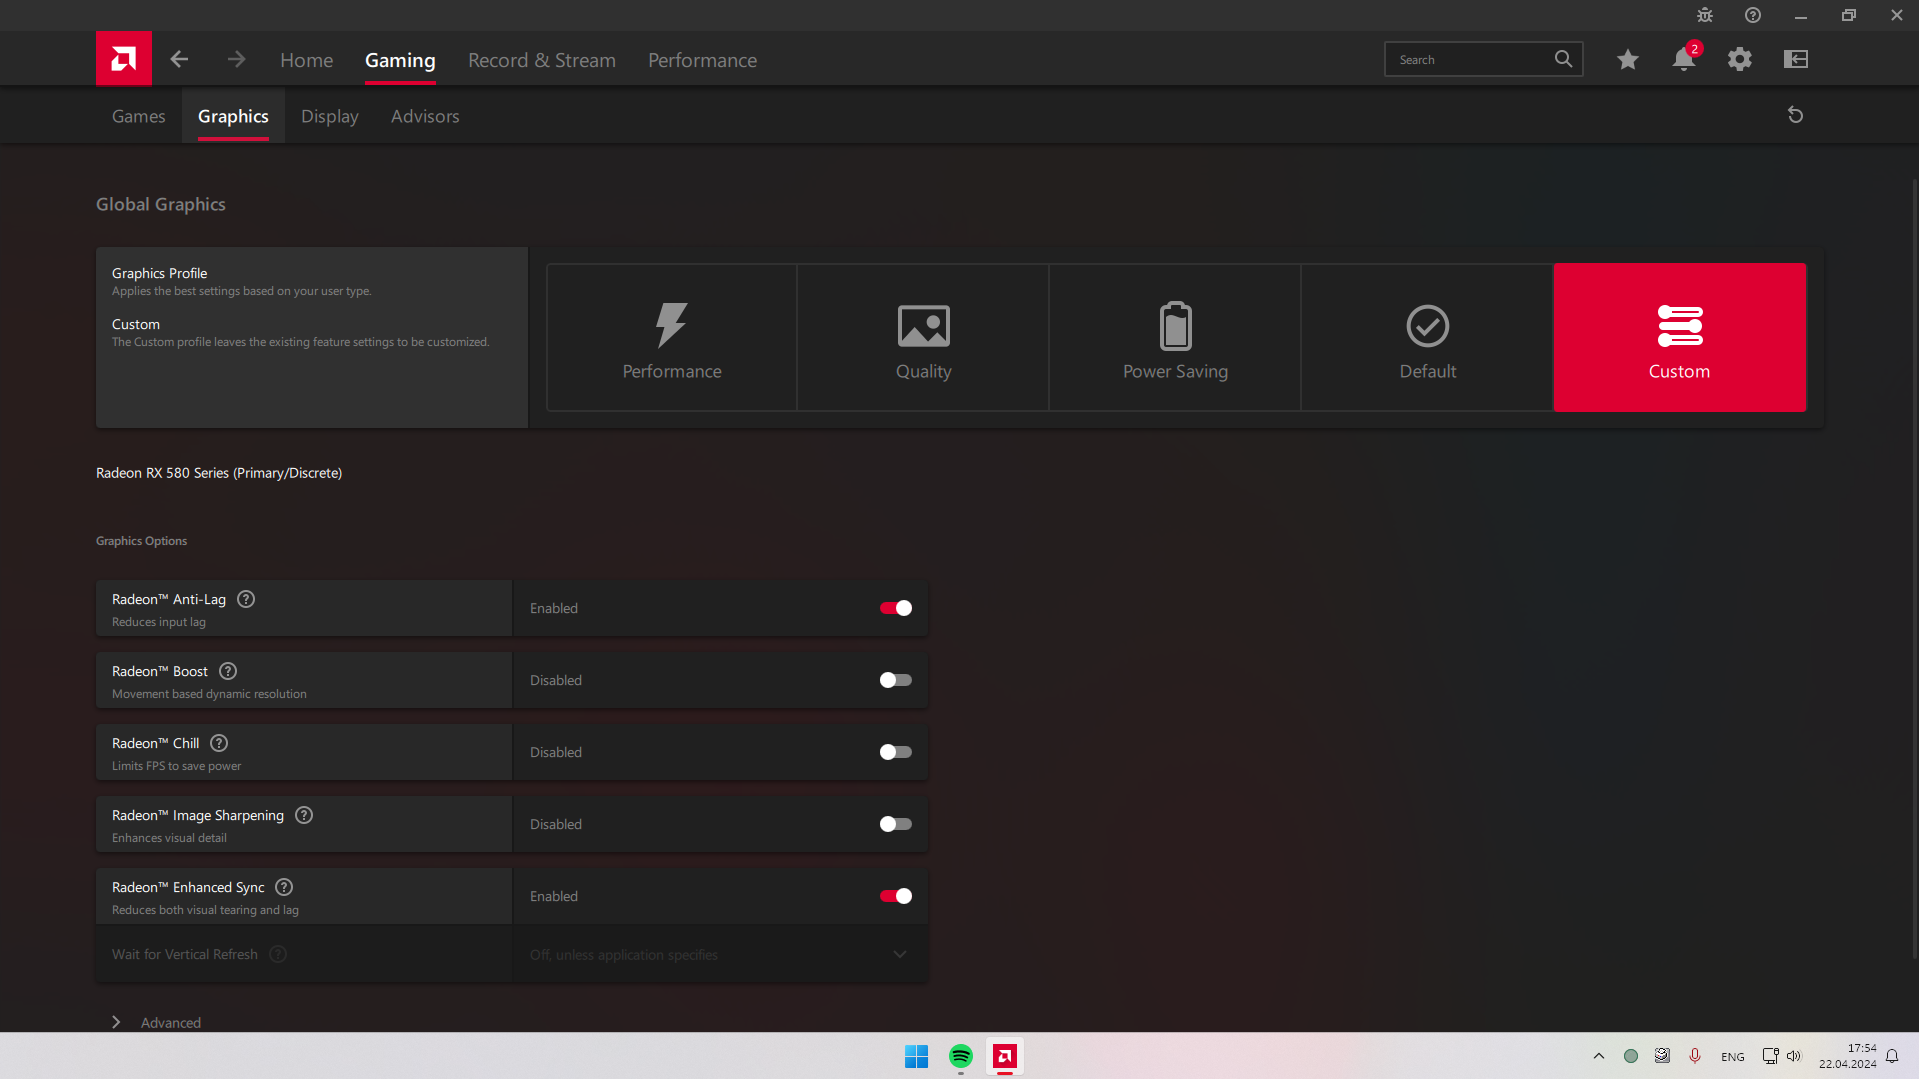This screenshot has width=1919, height=1079.
Task: Click the ENG language indicator
Action: [x=1733, y=1057]
